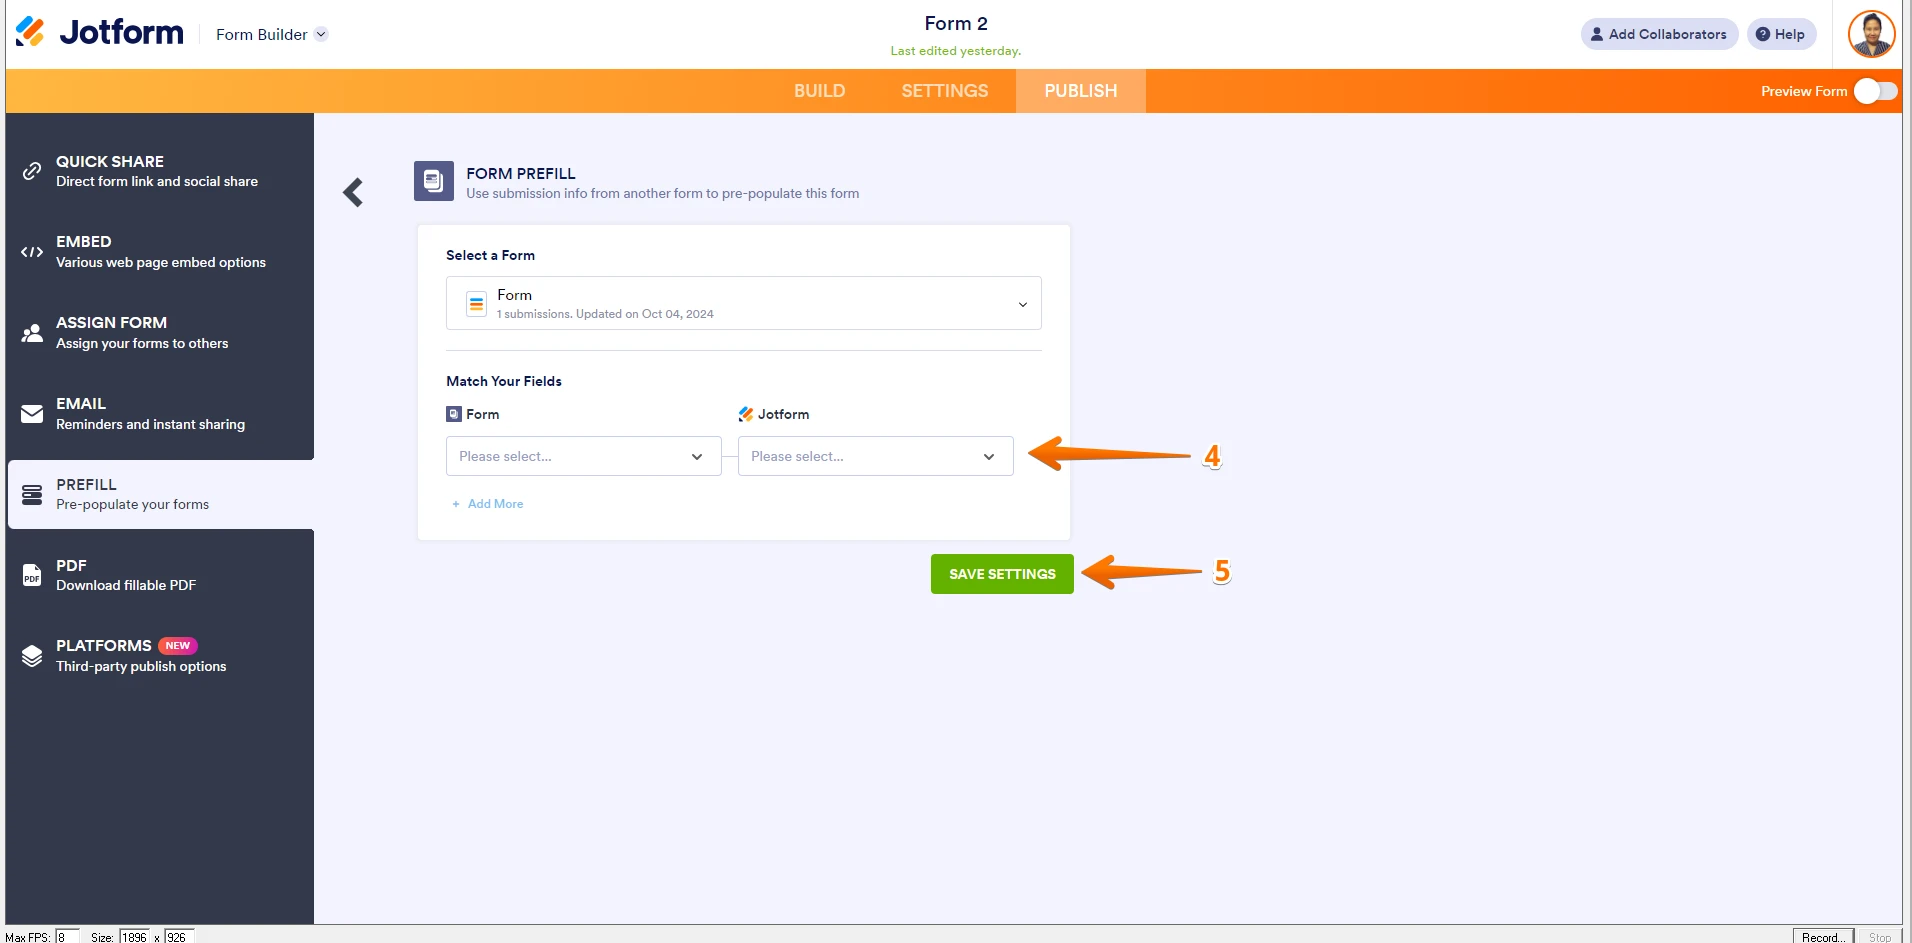
Task: Select the Email envelope icon
Action: pyautogui.click(x=32, y=413)
